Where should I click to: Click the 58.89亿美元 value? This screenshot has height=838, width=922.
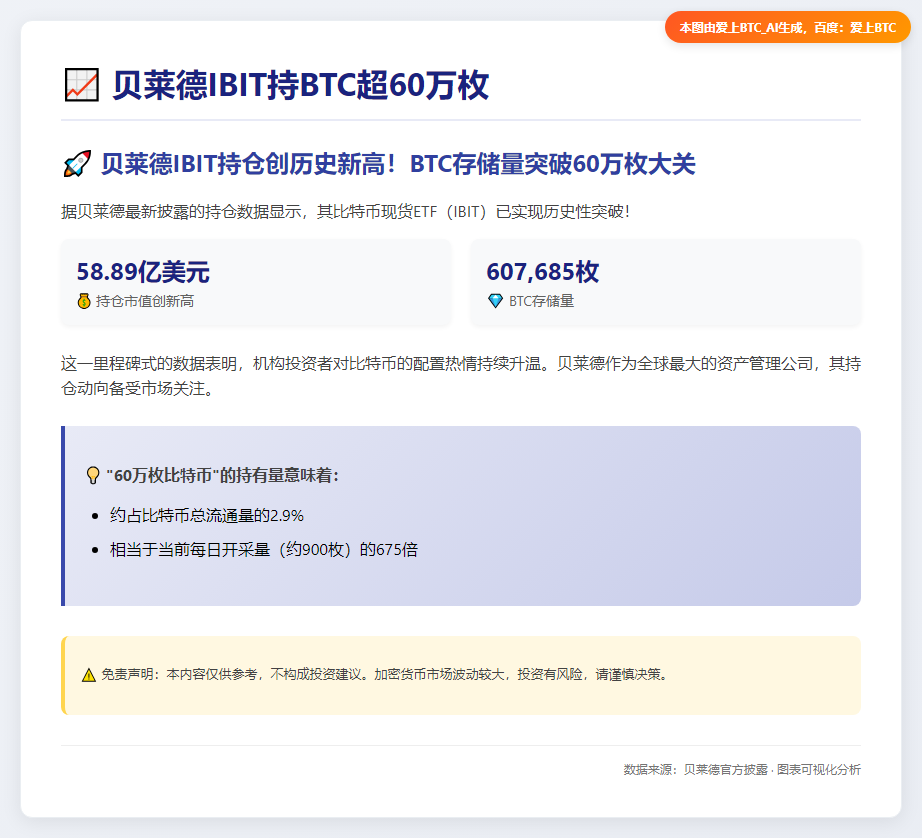tap(143, 272)
